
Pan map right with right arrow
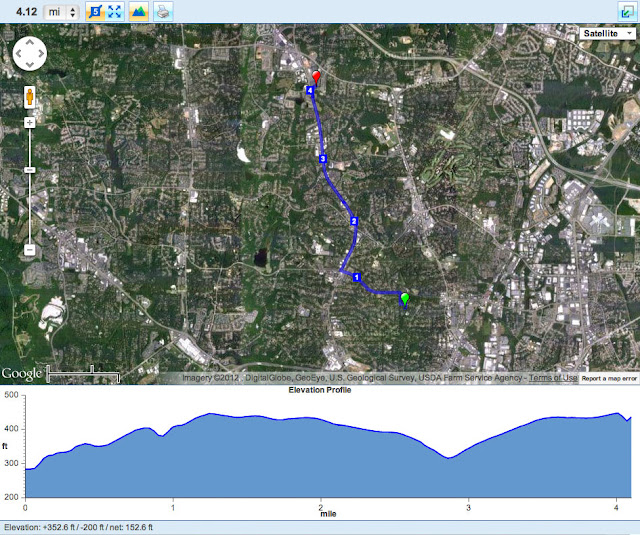[x=41, y=53]
